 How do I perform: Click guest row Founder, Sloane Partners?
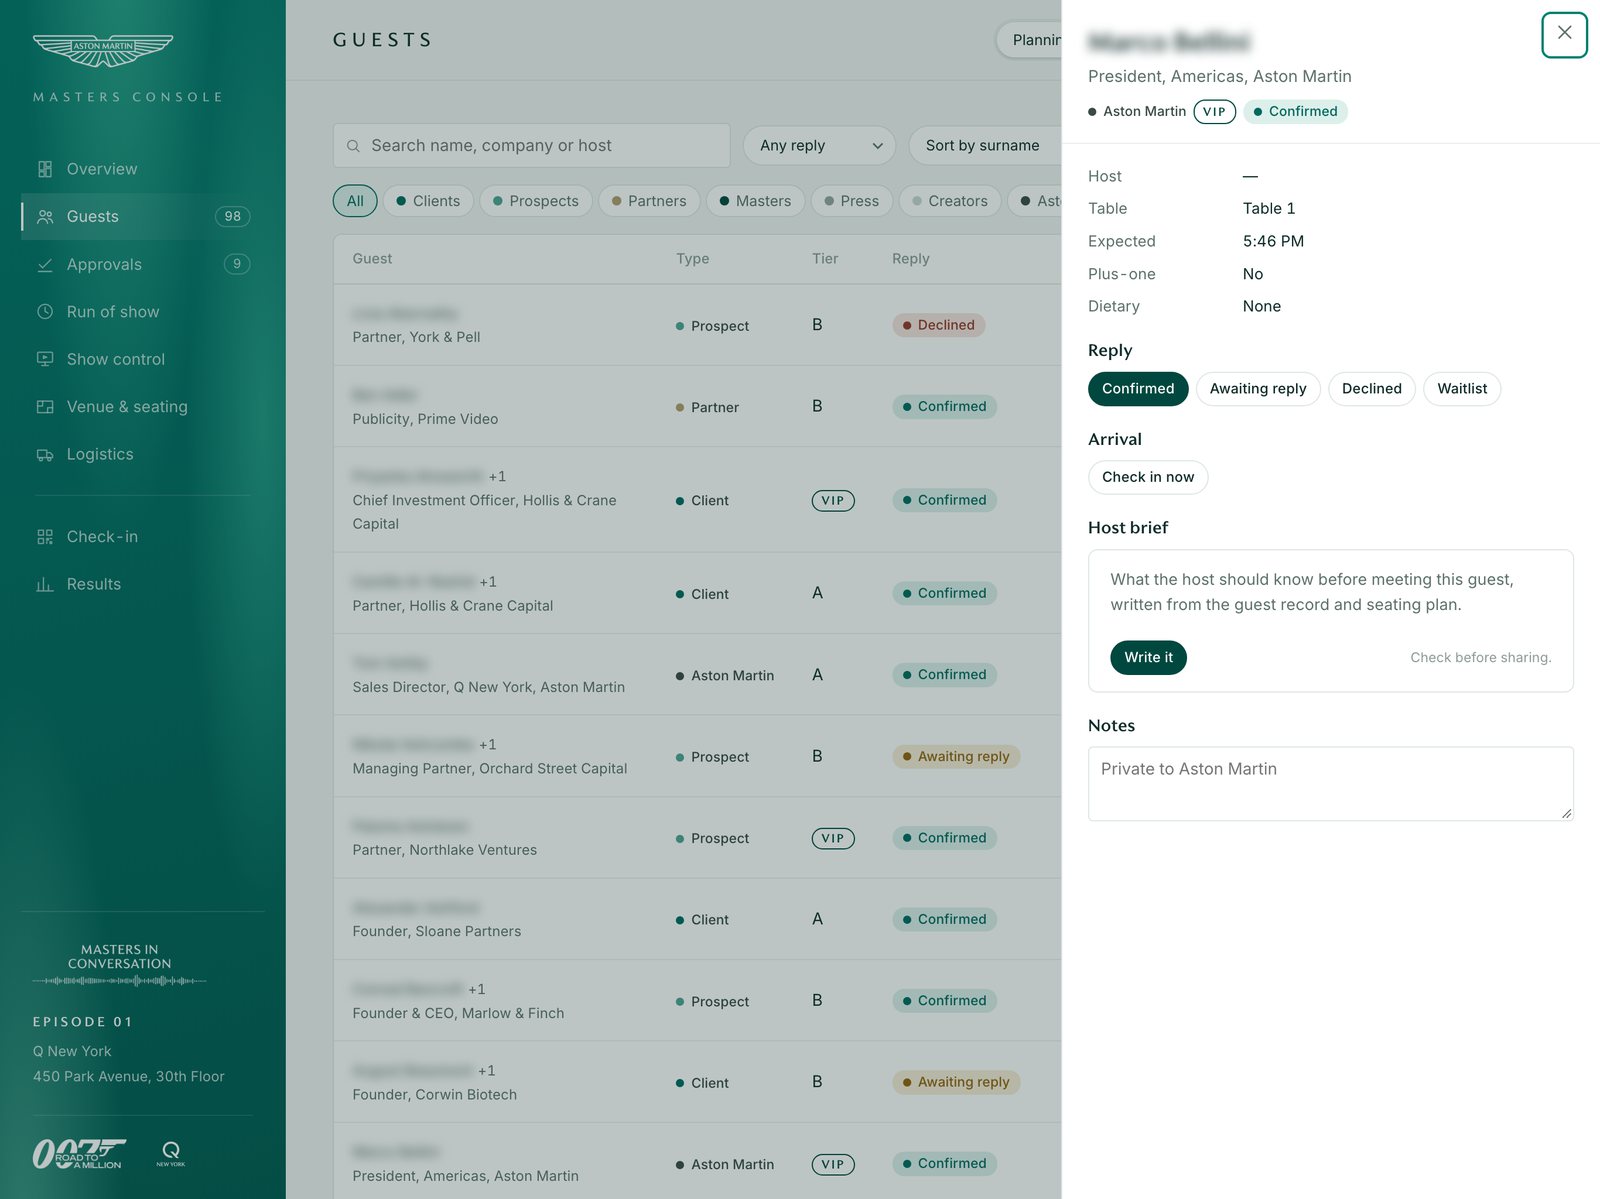tap(697, 919)
